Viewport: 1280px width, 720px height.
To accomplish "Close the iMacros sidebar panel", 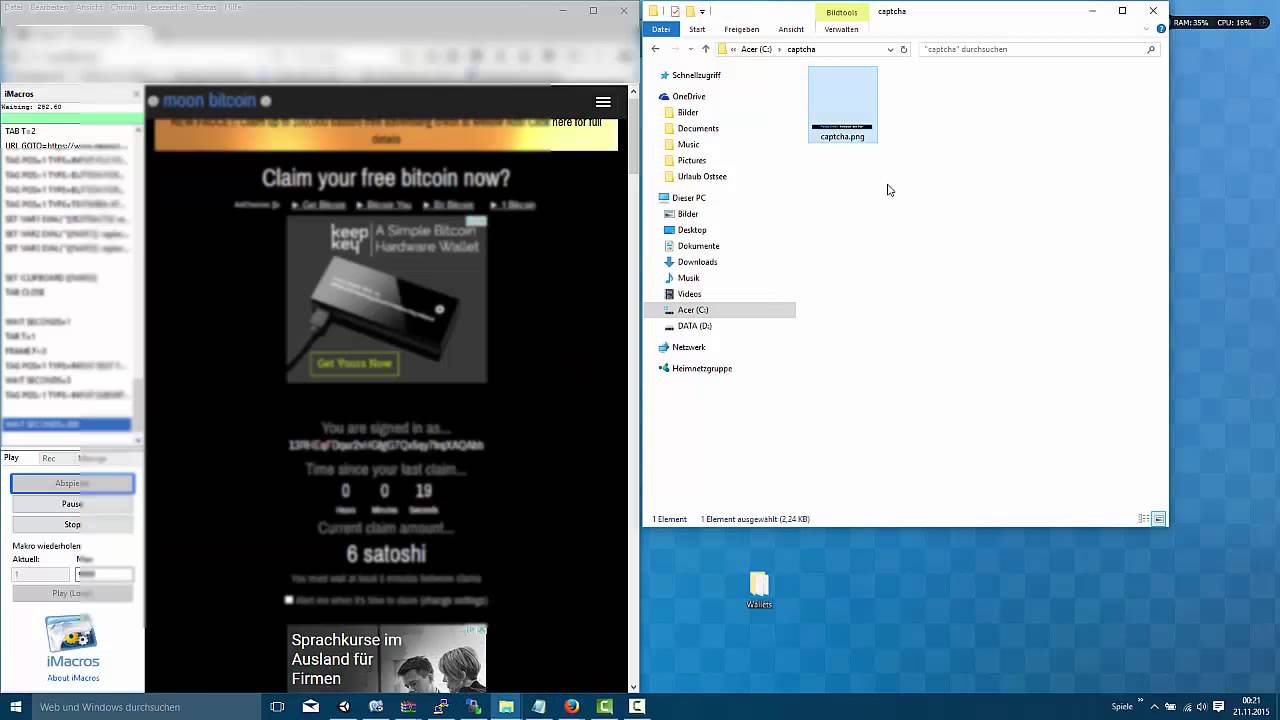I will (137, 94).
